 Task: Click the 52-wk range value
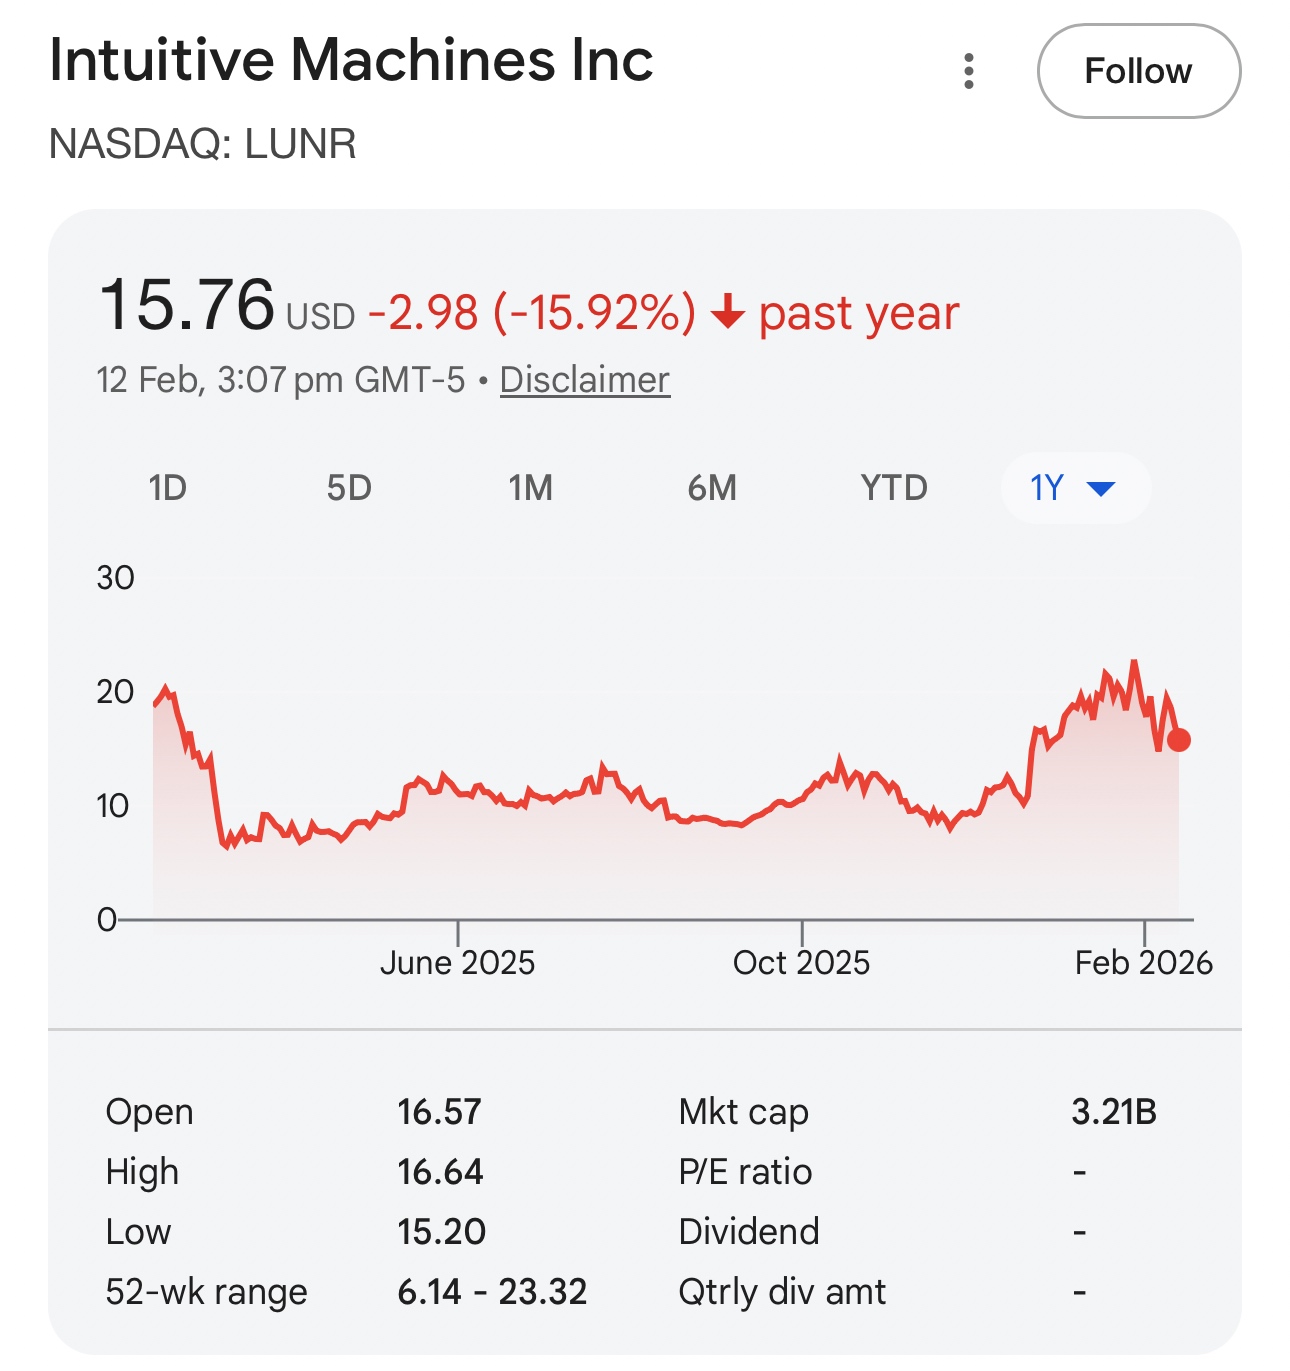pos(492,1291)
